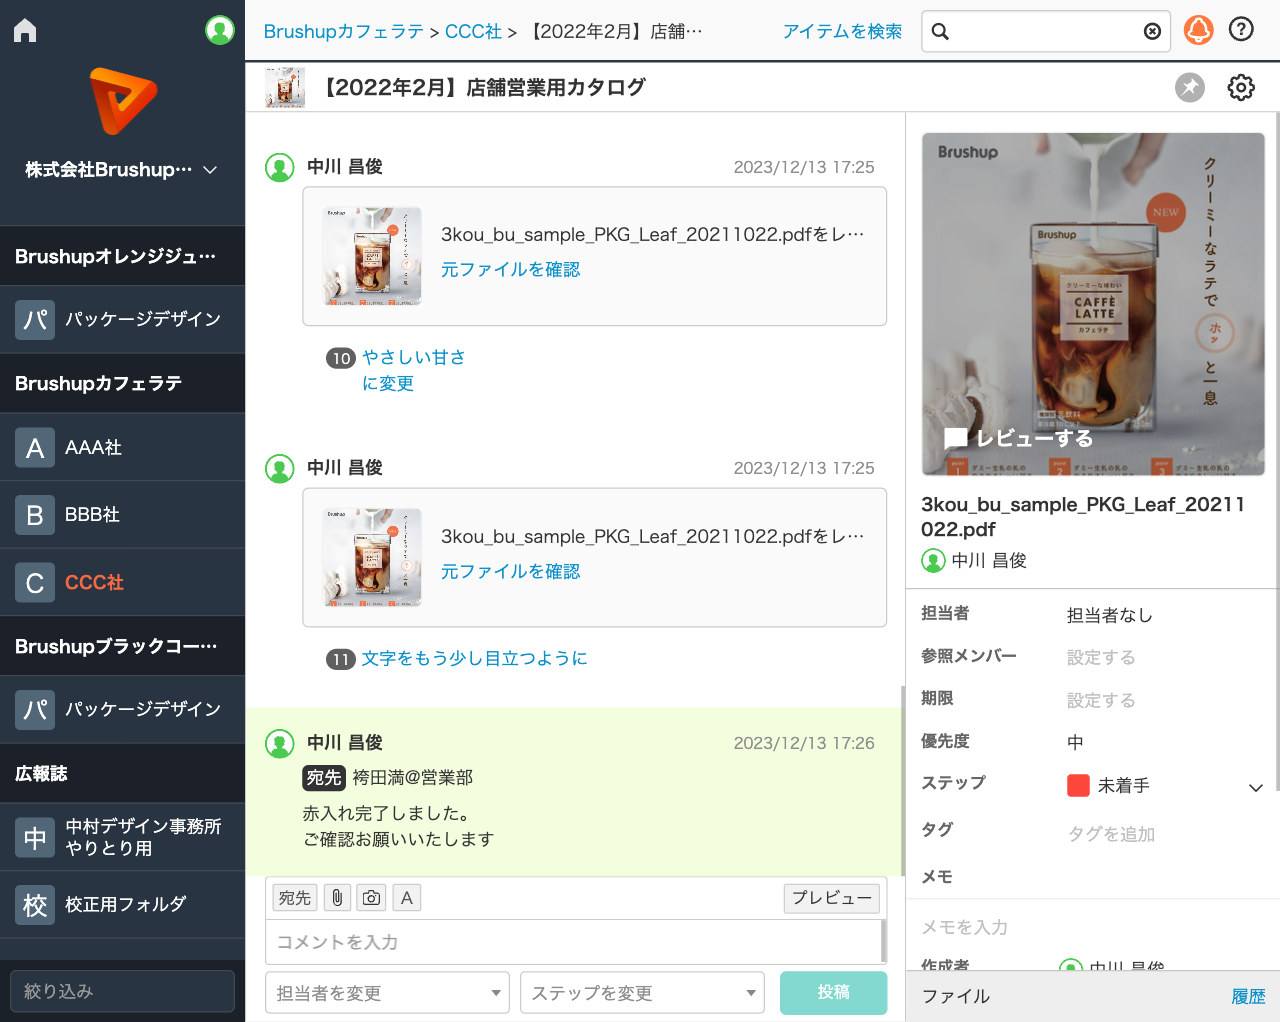The image size is (1280, 1022).
Task: Click the アイテムを検索 link
Action: click(x=842, y=31)
